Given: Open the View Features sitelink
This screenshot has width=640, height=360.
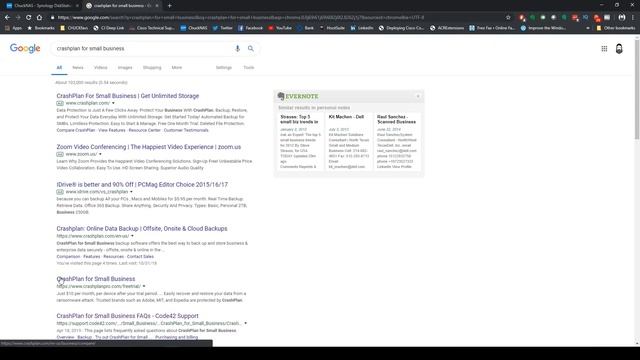Looking at the screenshot, I should pos(111,130).
